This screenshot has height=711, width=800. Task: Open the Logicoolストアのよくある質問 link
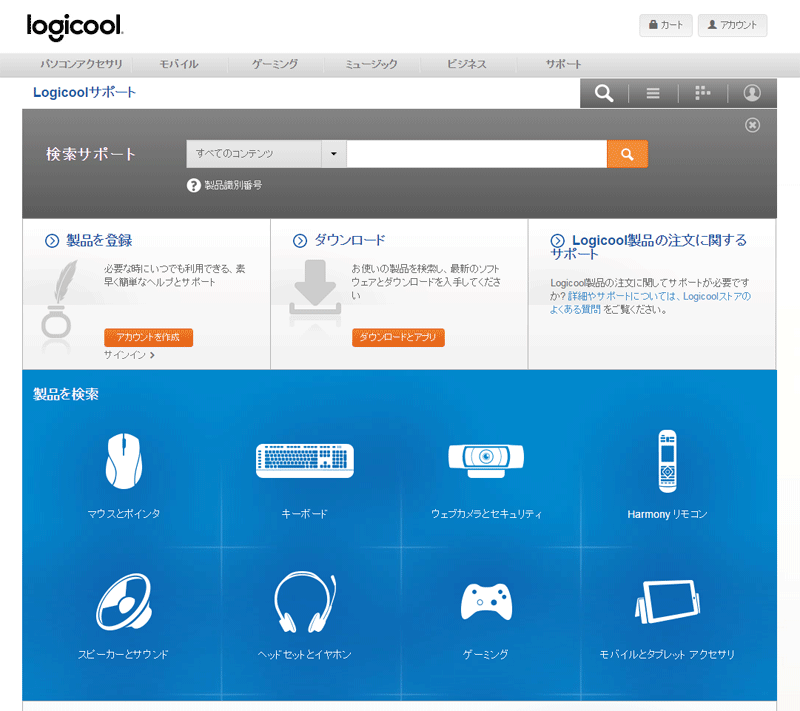tap(650, 303)
